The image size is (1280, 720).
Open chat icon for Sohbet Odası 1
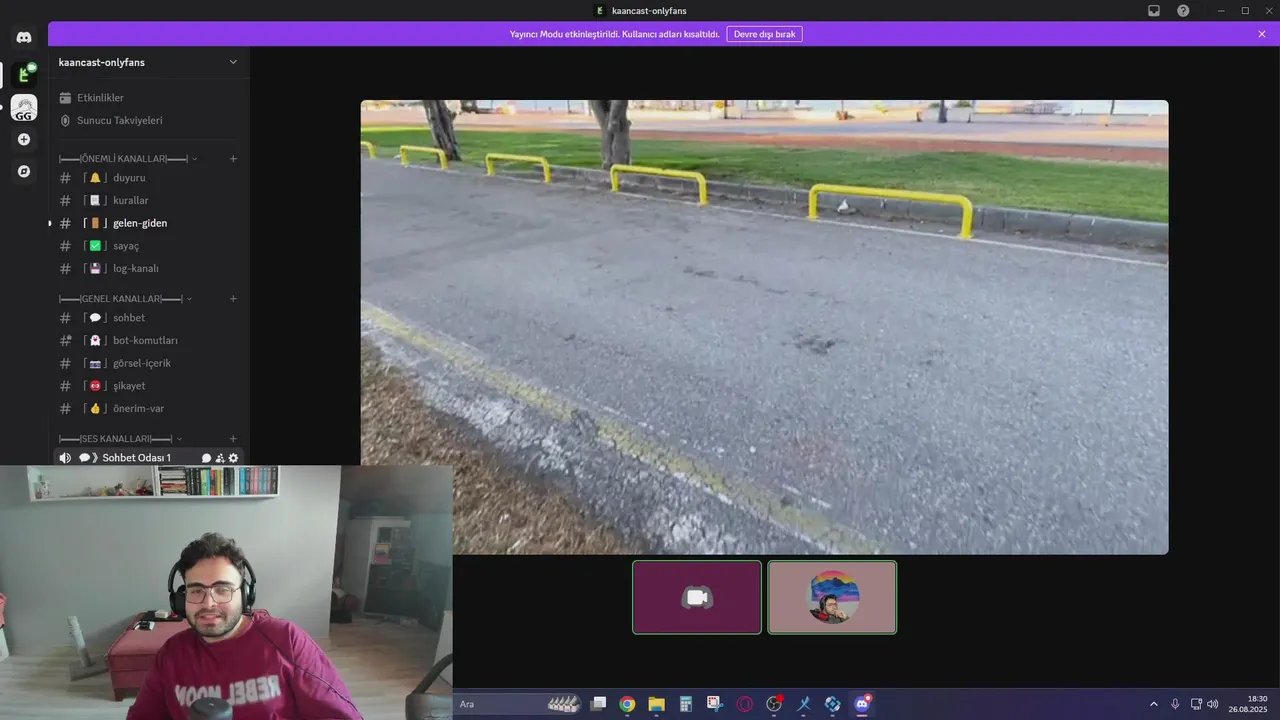(x=206, y=458)
